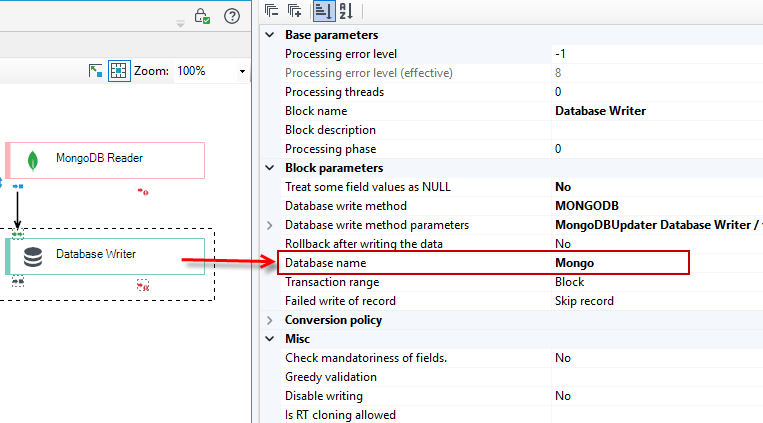Expand Database write method parameters row
Image resolution: width=763 pixels, height=423 pixels.
coord(270,225)
